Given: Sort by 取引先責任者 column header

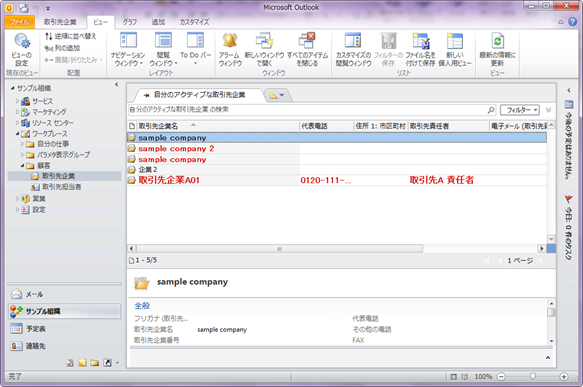Looking at the screenshot, I should [x=448, y=126].
